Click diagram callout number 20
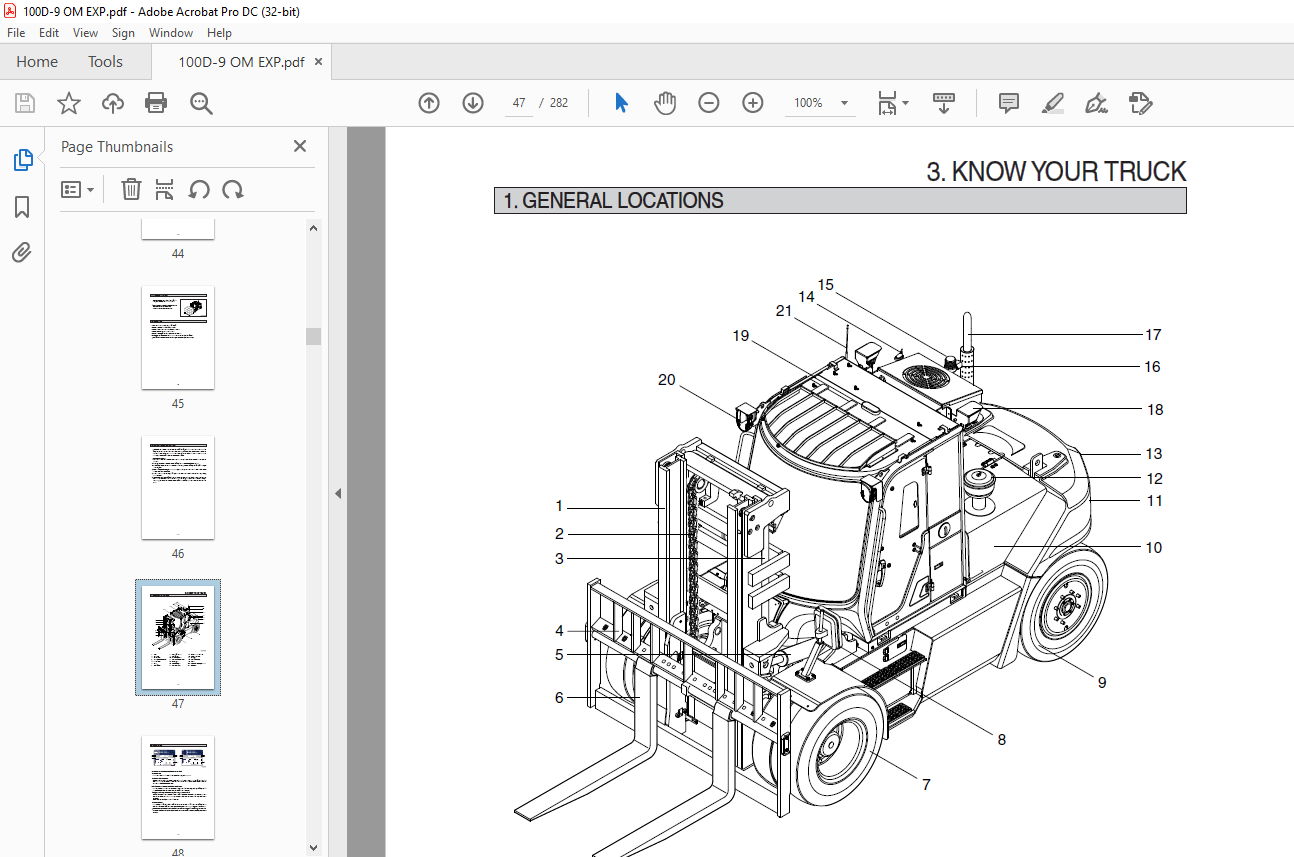This screenshot has height=857, width=1294. pyautogui.click(x=667, y=380)
